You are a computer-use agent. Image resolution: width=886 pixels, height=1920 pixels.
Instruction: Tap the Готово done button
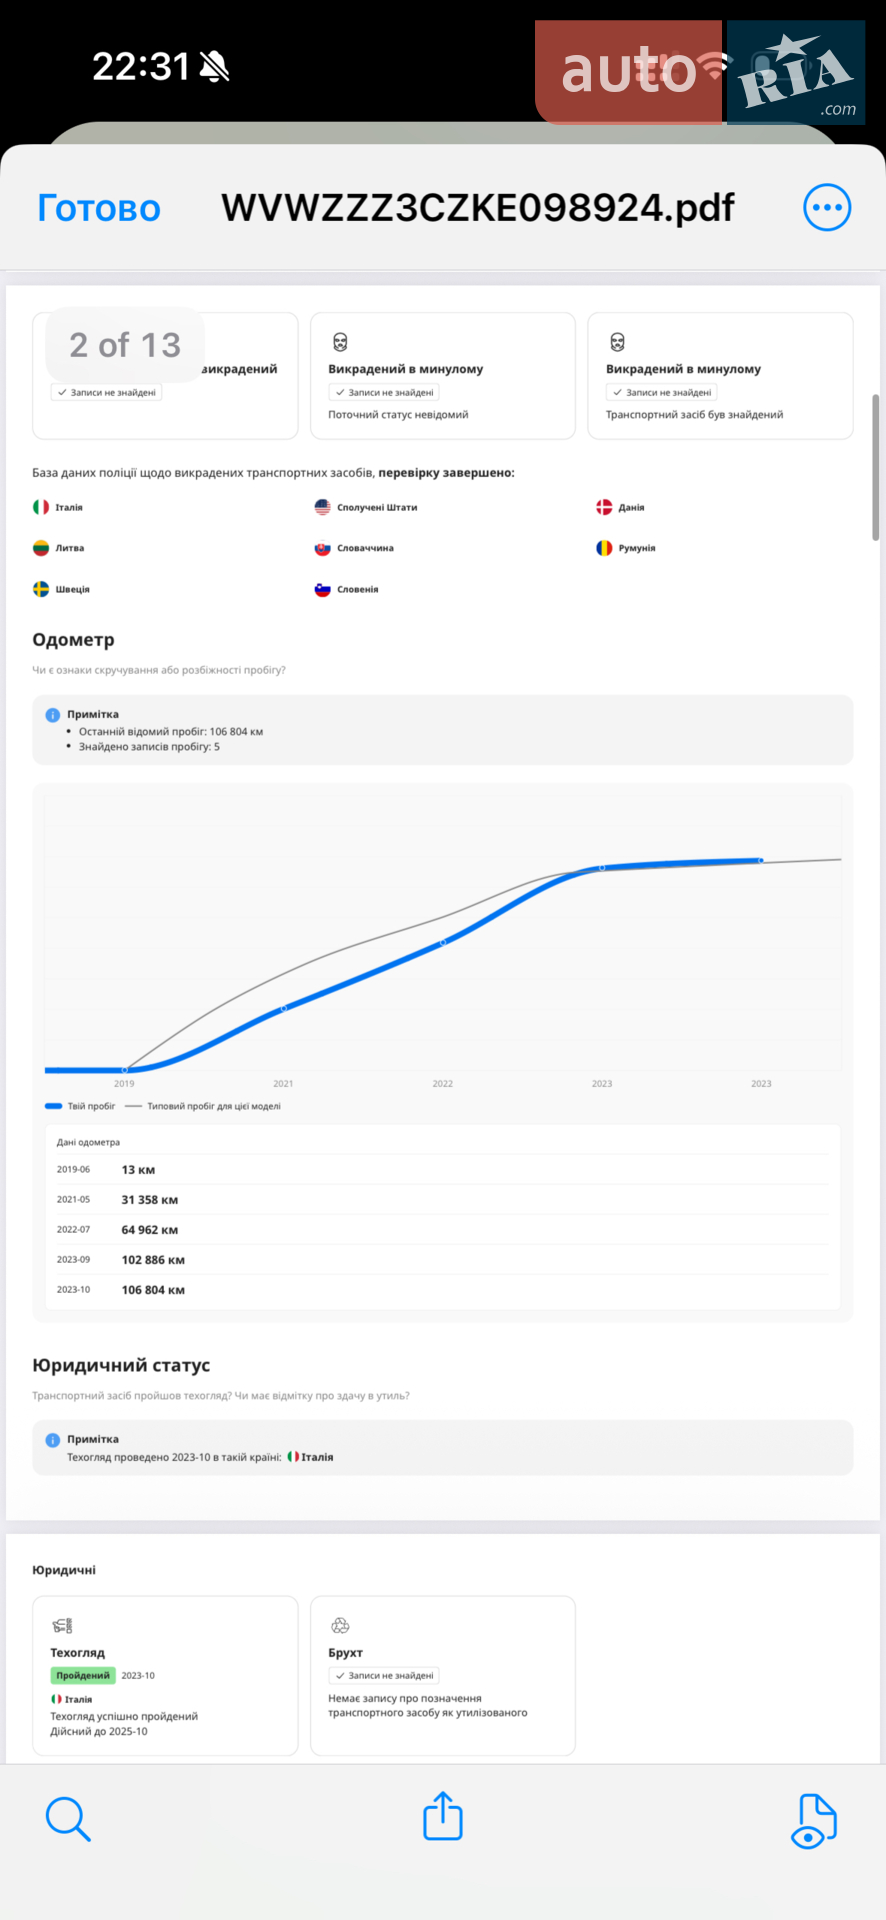coord(99,208)
